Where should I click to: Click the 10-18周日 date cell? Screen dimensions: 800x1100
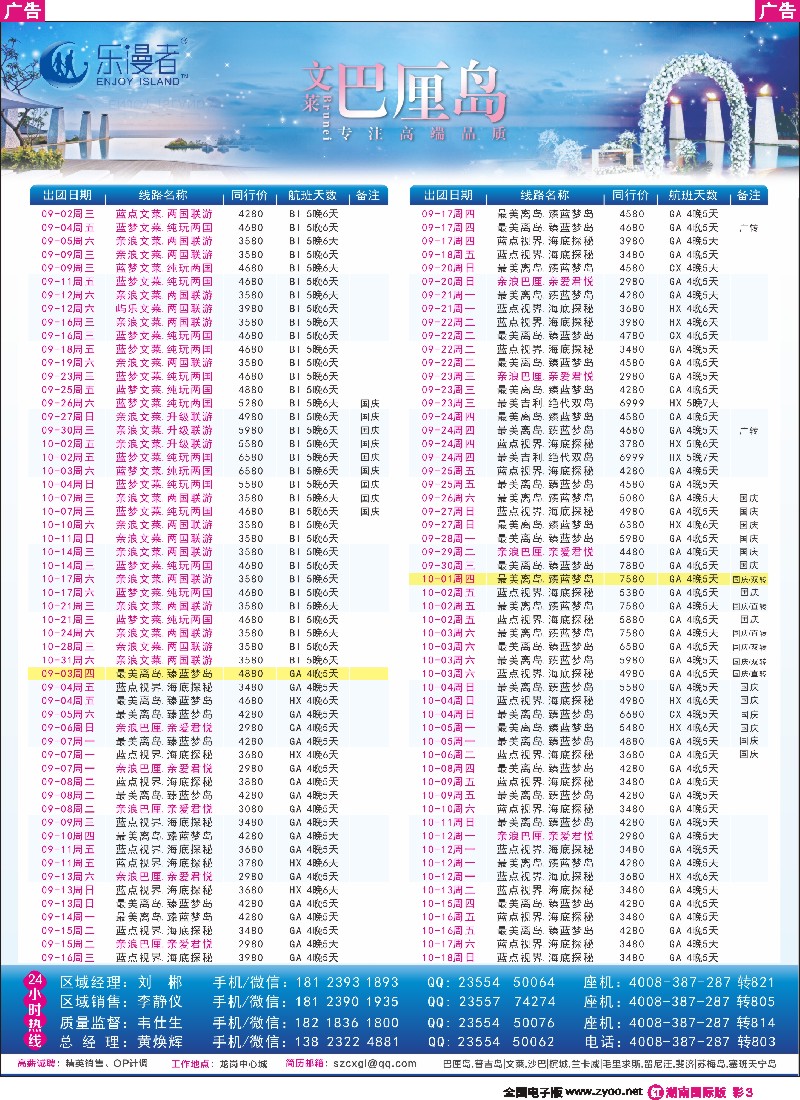[x=448, y=958]
